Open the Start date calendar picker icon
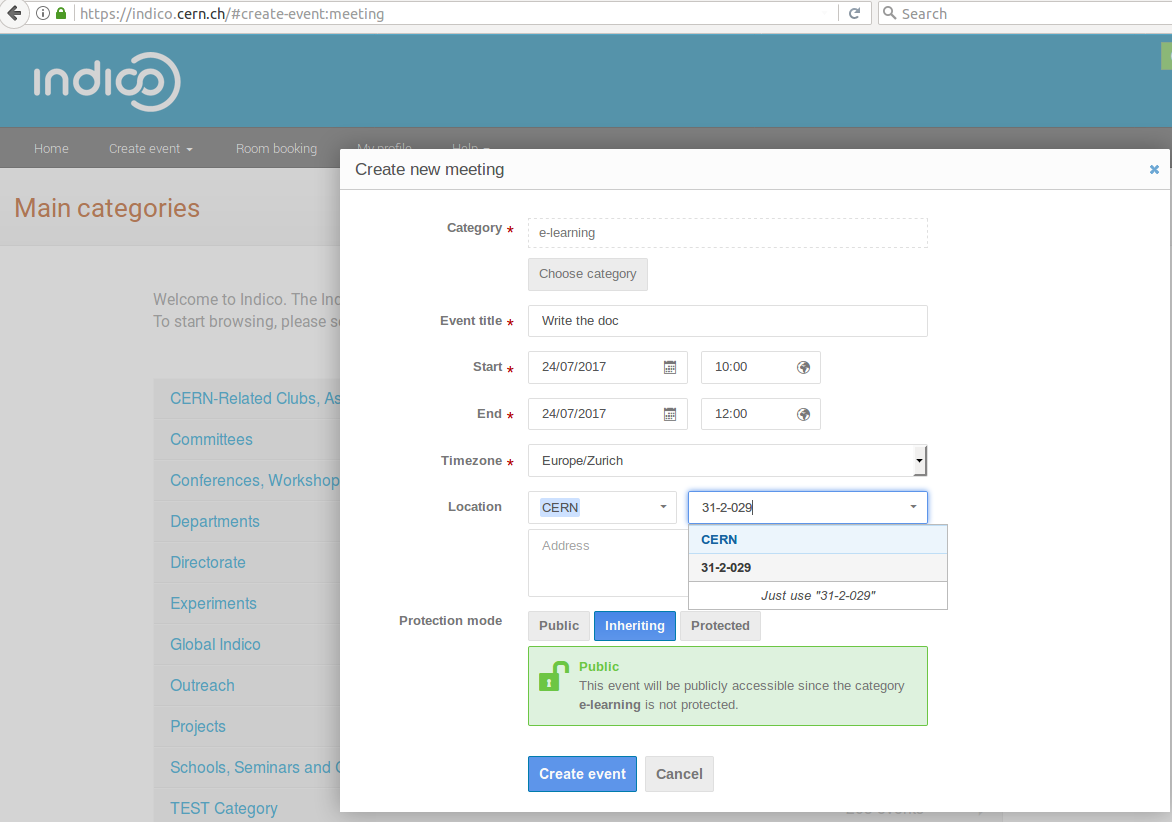Image resolution: width=1172 pixels, height=822 pixels. pyautogui.click(x=670, y=368)
